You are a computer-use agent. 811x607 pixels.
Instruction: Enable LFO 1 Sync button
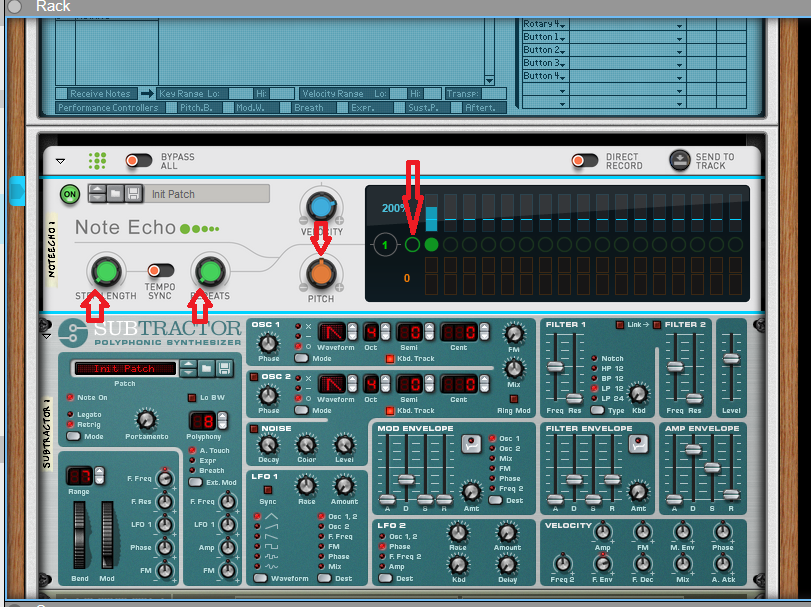(267, 490)
